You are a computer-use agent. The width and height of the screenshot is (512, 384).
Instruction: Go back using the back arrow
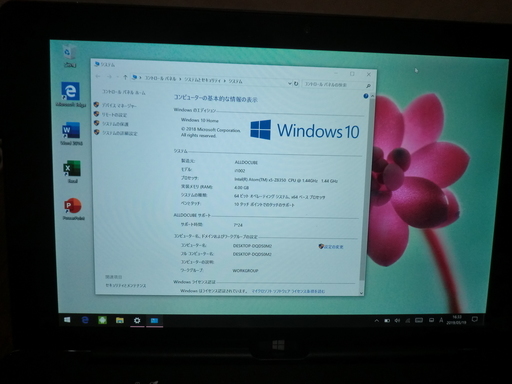click(98, 76)
